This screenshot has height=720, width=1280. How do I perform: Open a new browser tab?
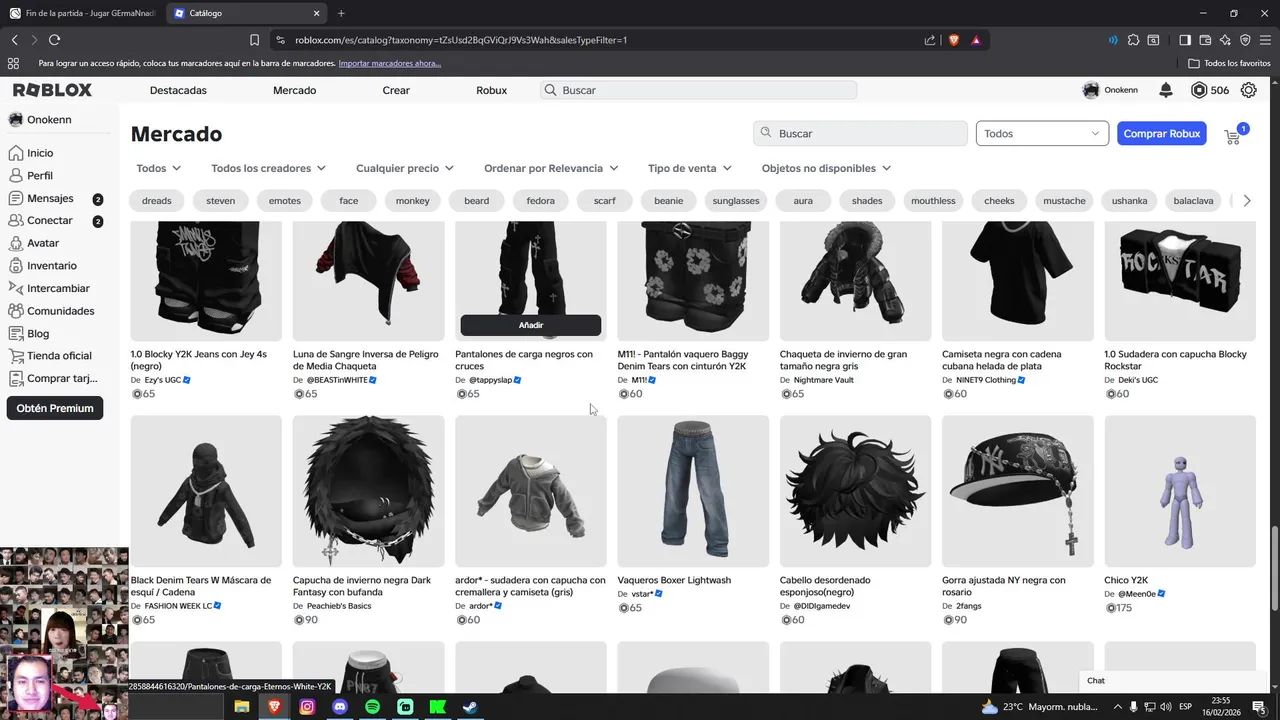pyautogui.click(x=341, y=13)
